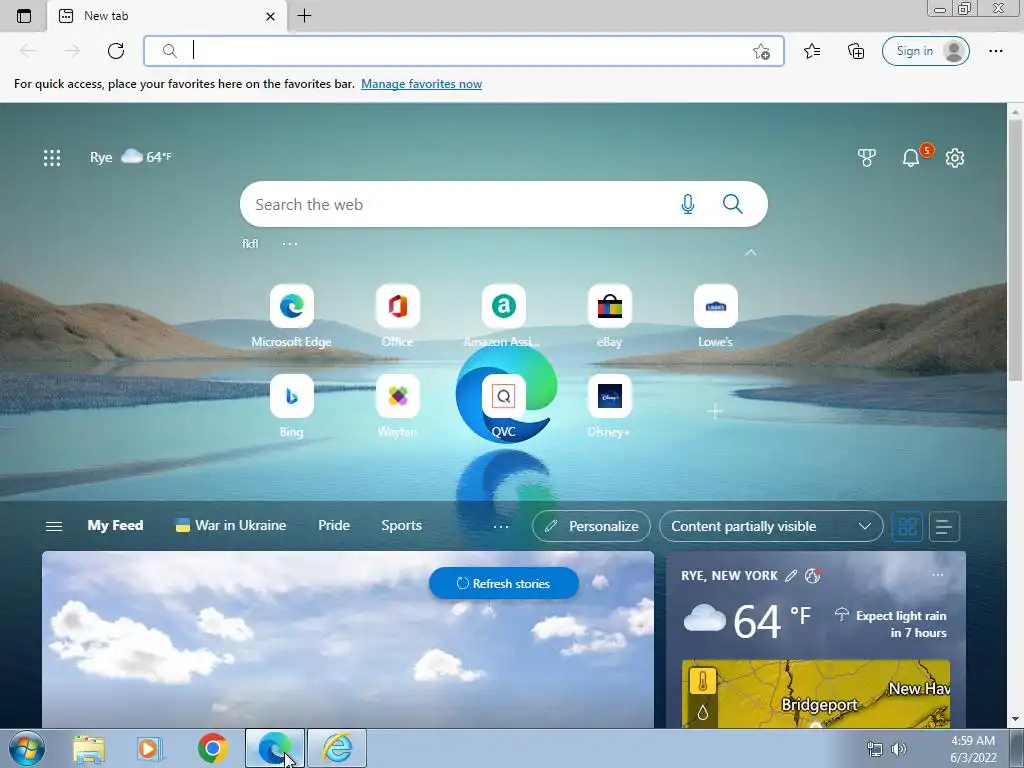Open the Collections icon
The width and height of the screenshot is (1024, 768).
[x=856, y=51]
